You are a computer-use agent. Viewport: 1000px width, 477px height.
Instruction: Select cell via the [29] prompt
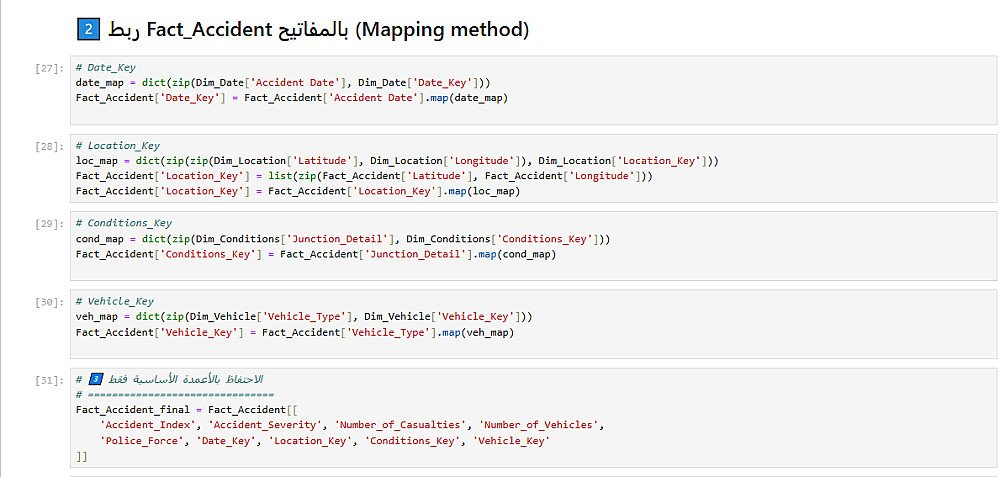coord(47,224)
